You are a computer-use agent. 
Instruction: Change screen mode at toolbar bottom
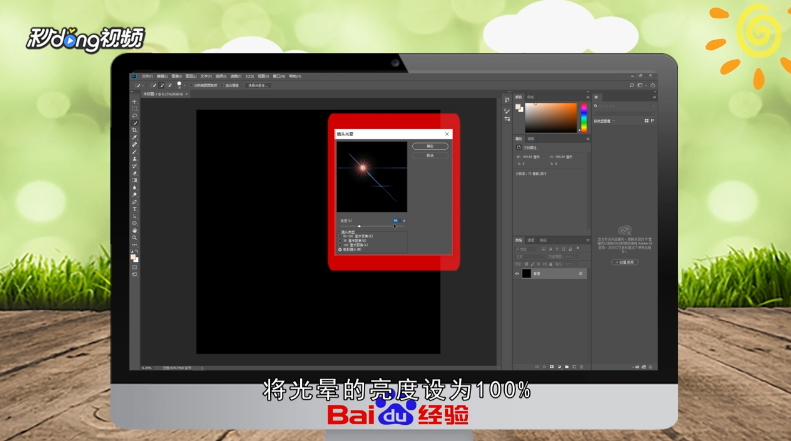pyautogui.click(x=135, y=274)
